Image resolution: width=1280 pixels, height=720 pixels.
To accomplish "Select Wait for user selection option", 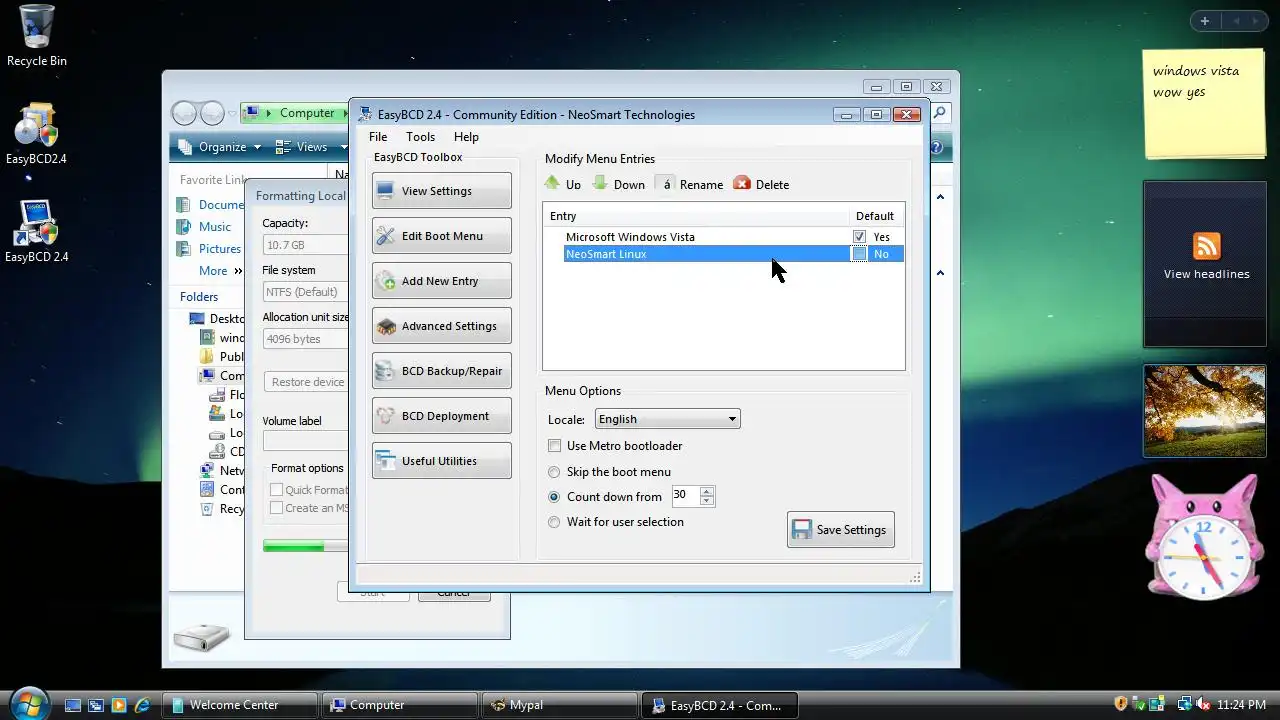I will [554, 522].
